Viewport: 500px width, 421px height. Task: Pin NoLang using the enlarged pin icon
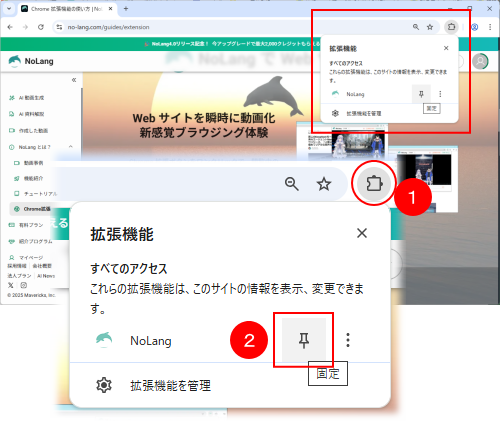(304, 340)
